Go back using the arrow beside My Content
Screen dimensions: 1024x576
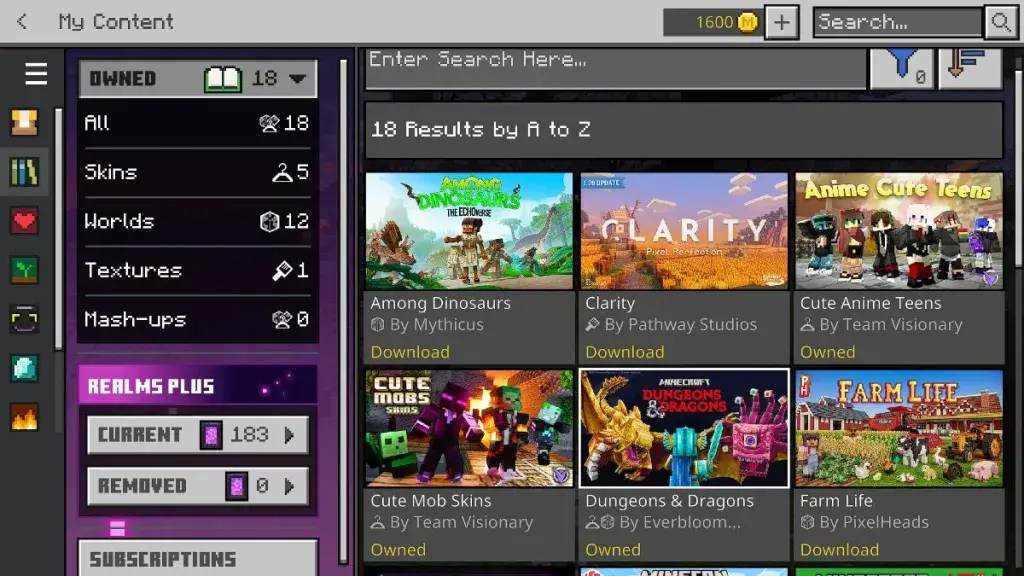22,22
